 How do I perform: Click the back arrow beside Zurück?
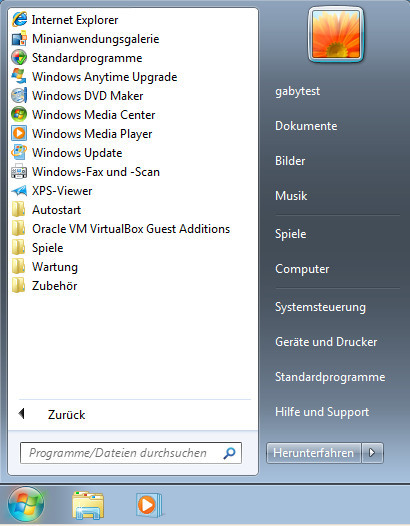(x=22, y=414)
